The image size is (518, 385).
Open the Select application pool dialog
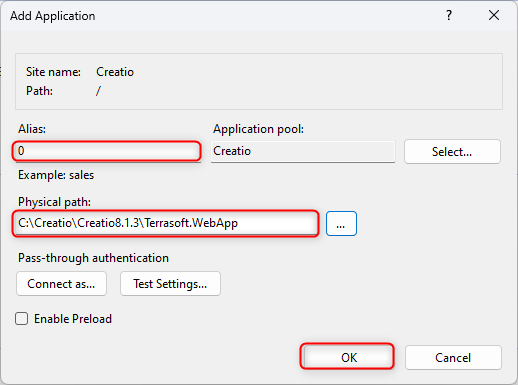pos(452,152)
